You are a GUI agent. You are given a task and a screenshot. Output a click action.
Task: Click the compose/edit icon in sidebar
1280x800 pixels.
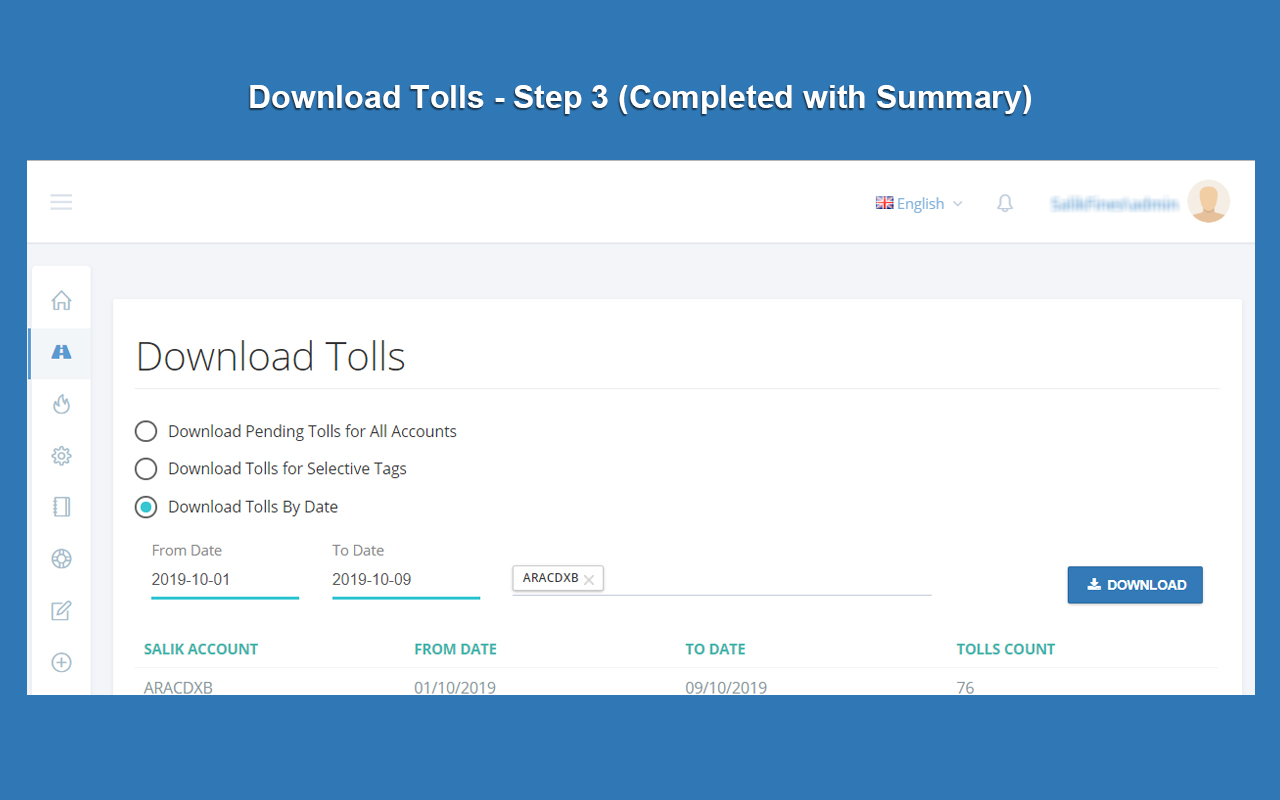point(61,610)
